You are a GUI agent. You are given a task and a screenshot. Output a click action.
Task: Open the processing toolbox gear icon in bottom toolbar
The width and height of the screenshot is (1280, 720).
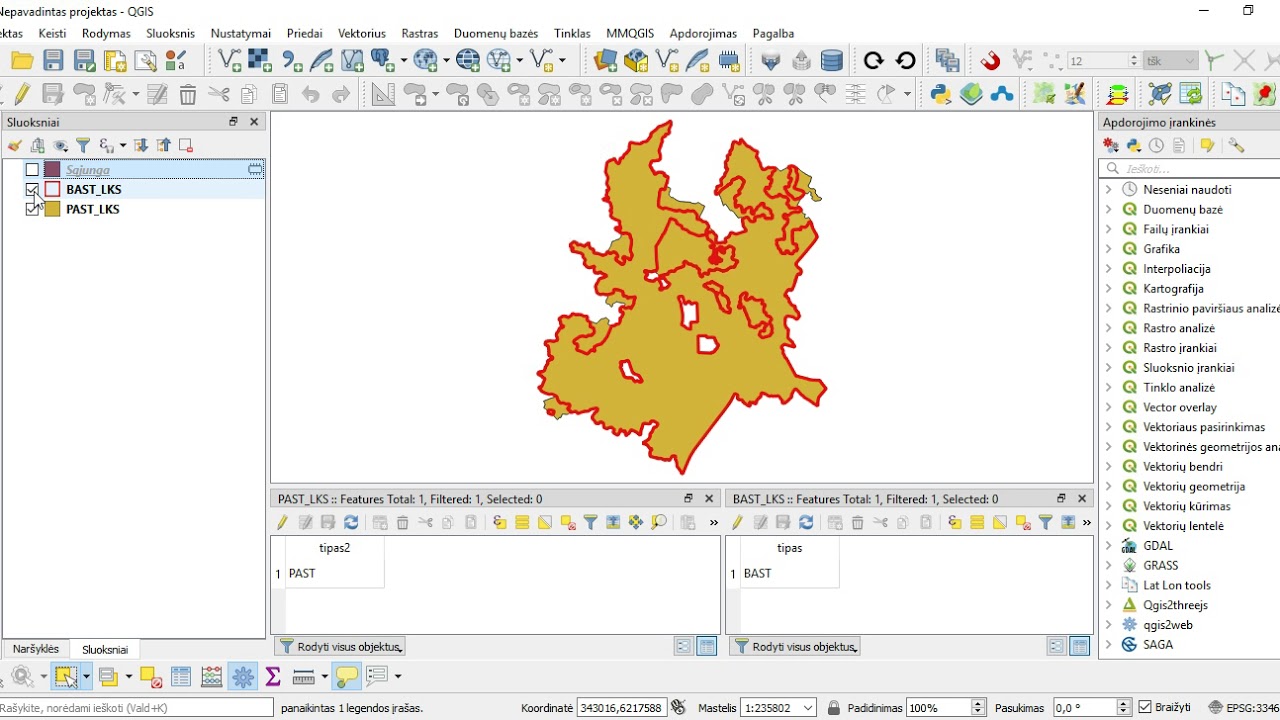pos(243,677)
